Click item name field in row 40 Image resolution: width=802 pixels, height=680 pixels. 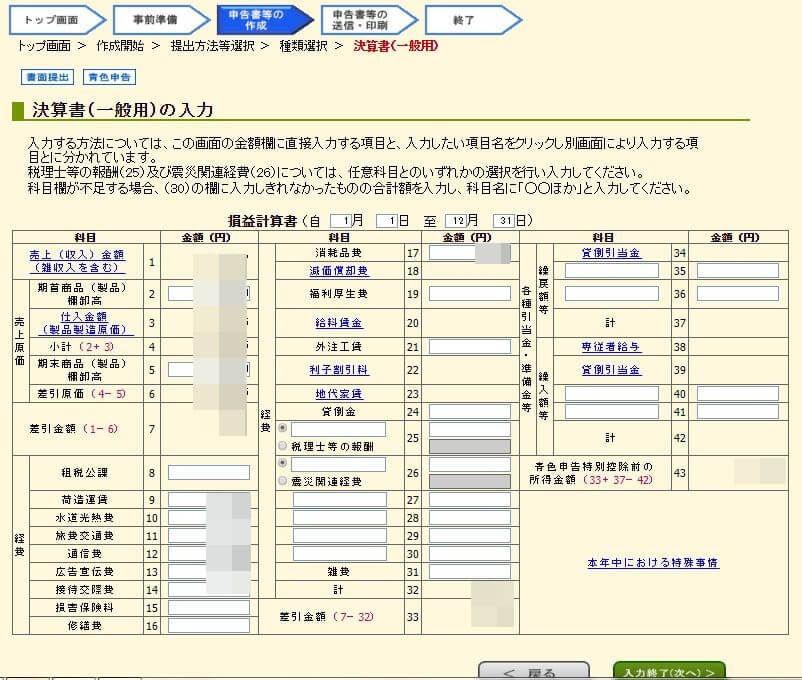(x=612, y=393)
